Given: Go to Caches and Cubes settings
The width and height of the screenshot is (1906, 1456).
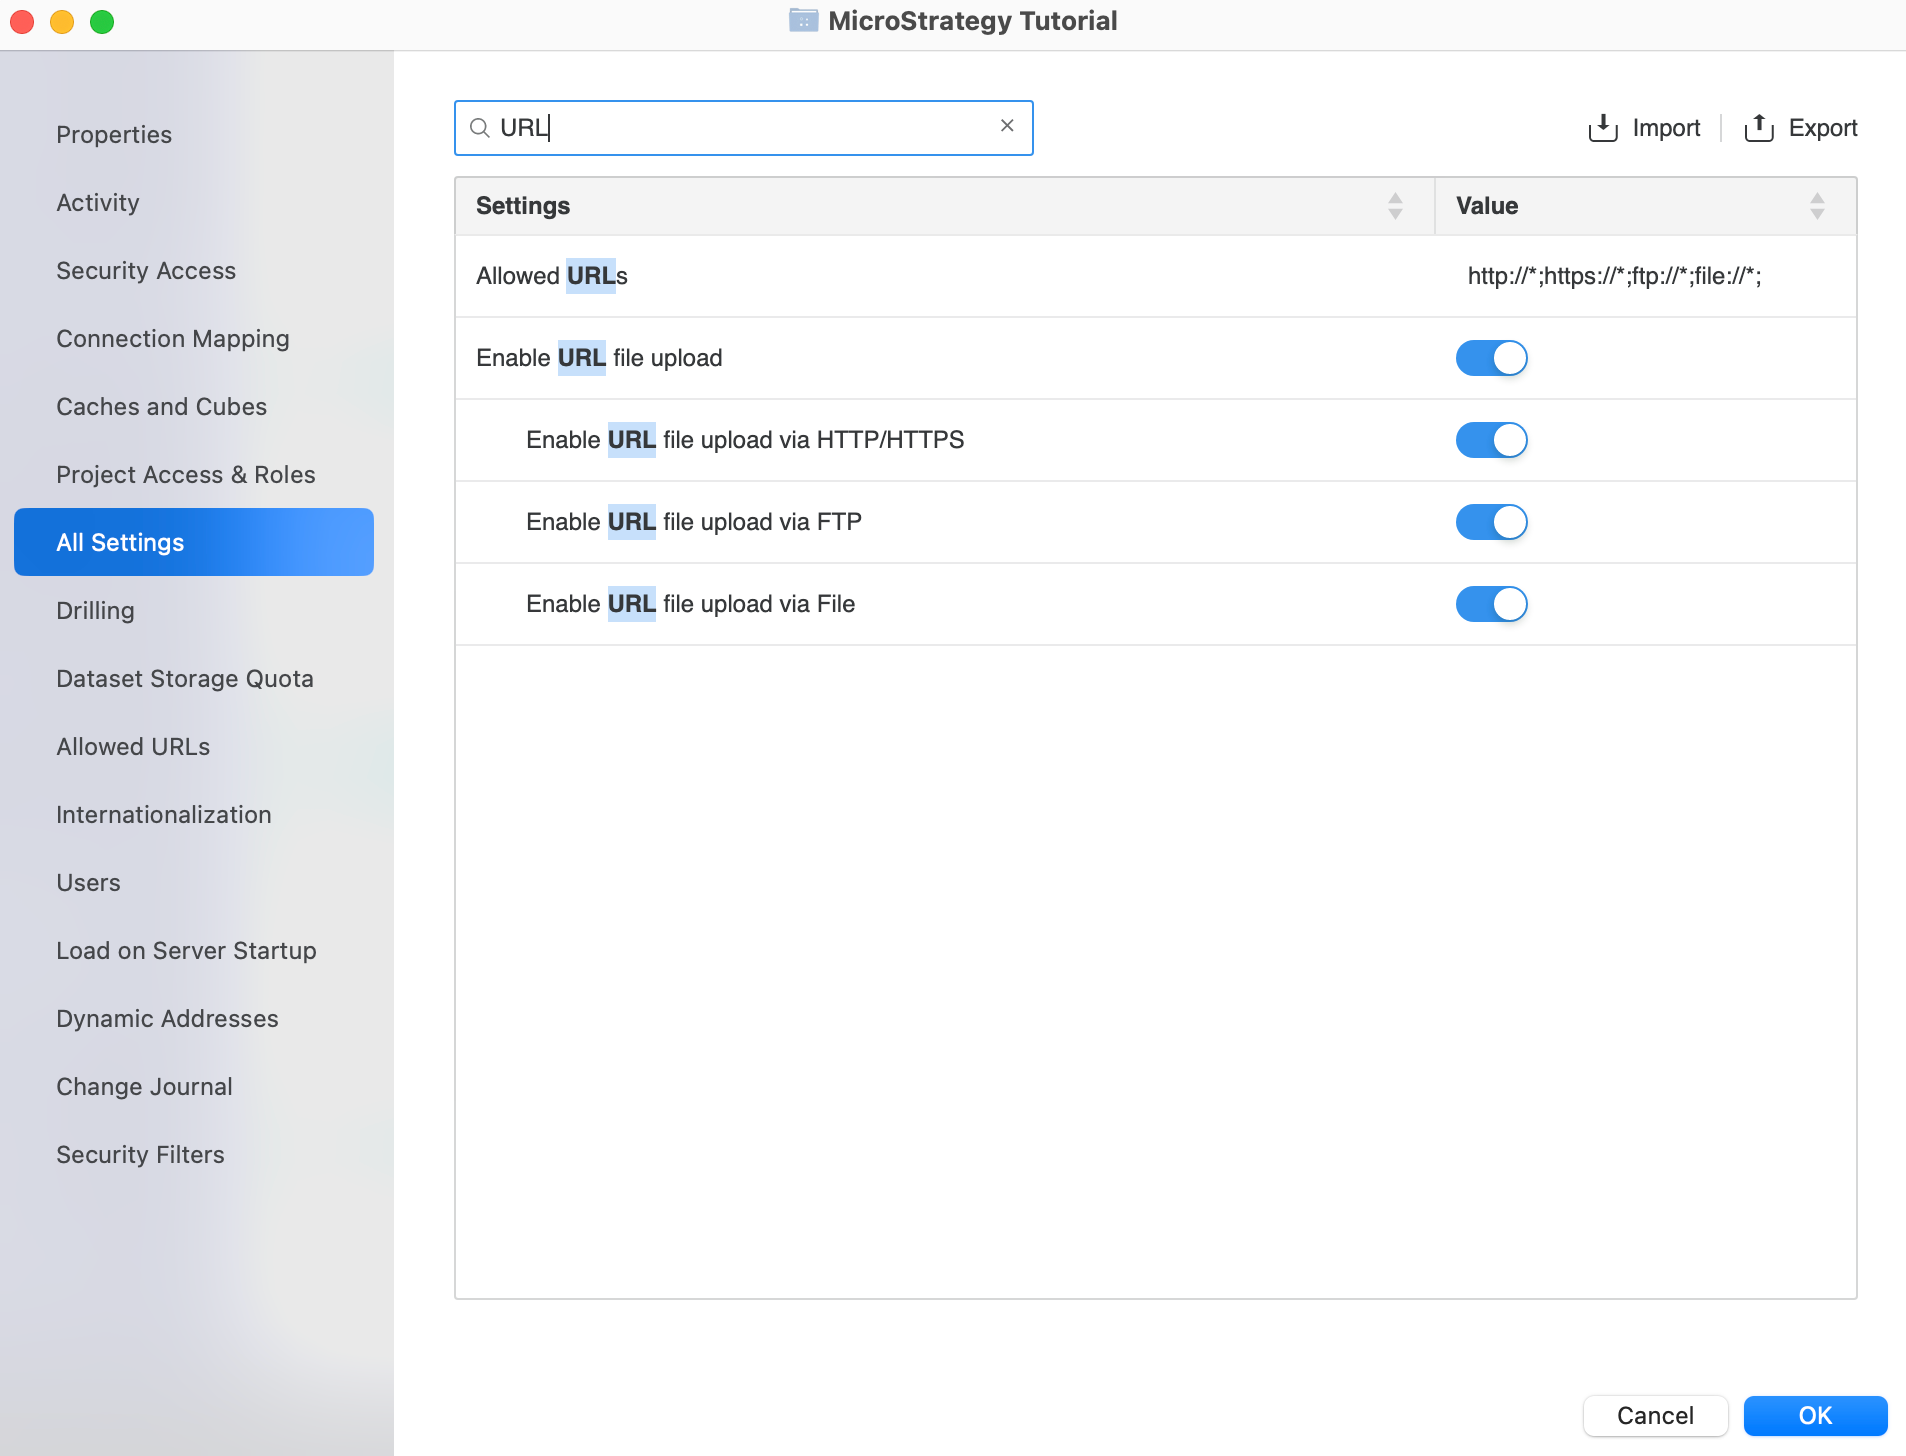Looking at the screenshot, I should click(161, 407).
